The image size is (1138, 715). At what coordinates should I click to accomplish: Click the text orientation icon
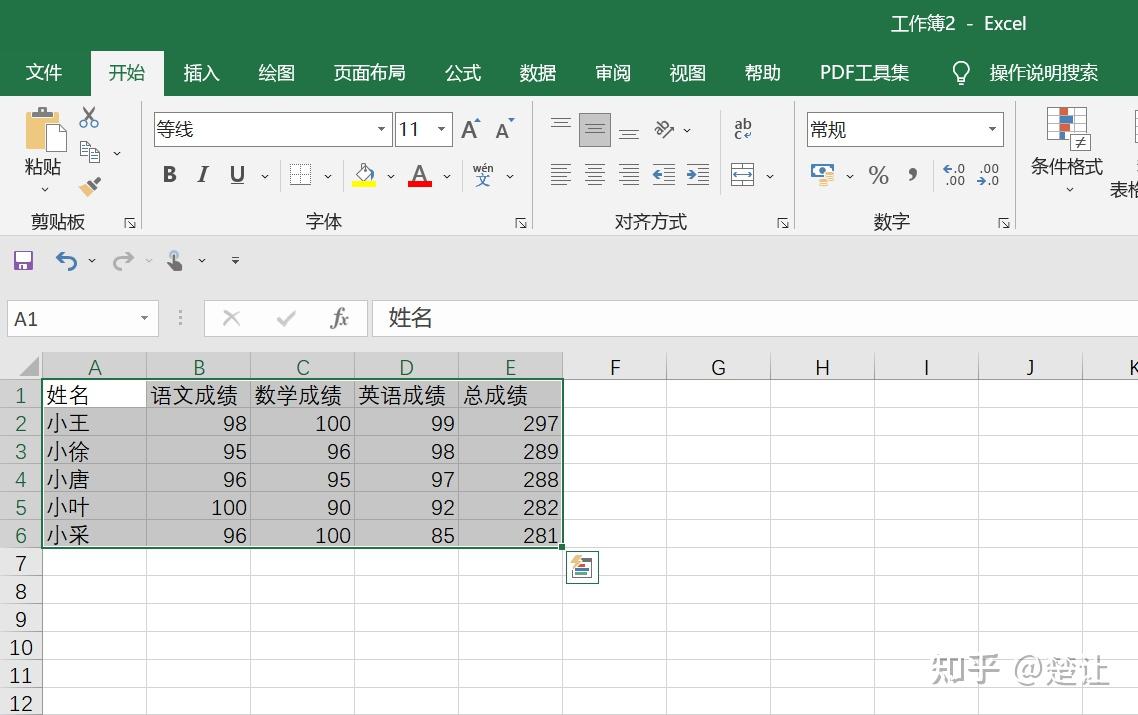[x=664, y=130]
